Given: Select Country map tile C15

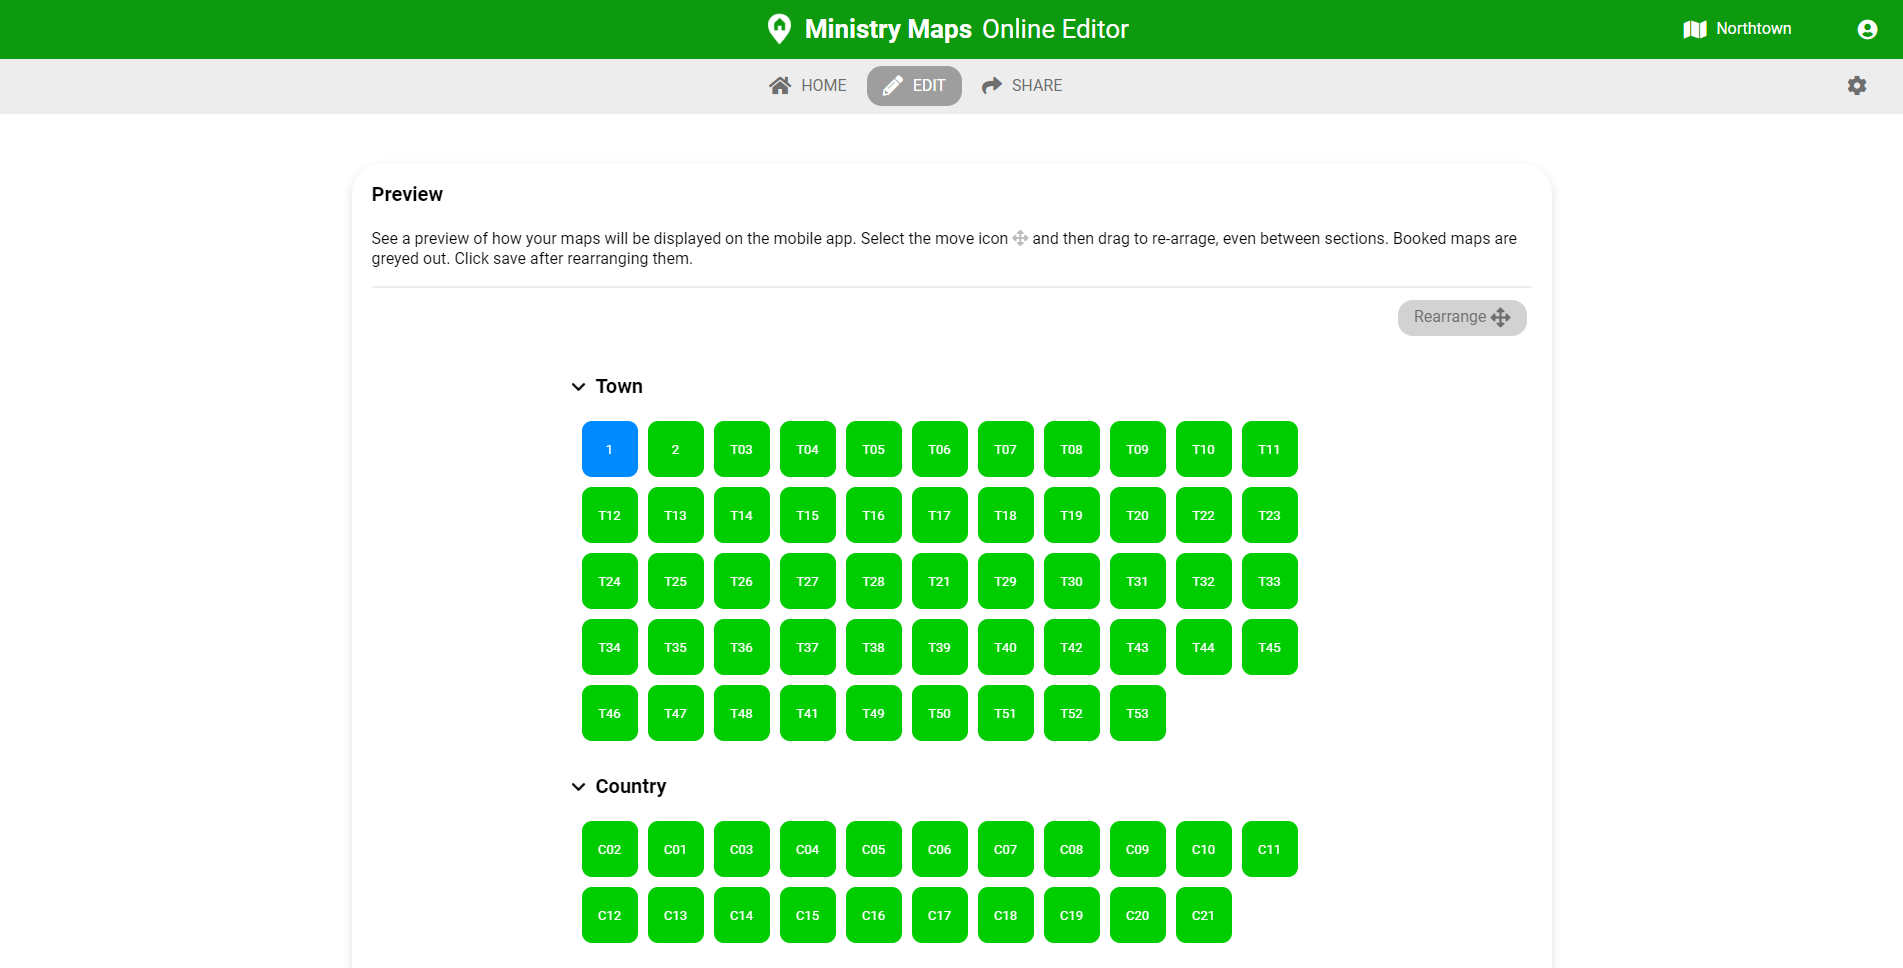Looking at the screenshot, I should pyautogui.click(x=808, y=915).
